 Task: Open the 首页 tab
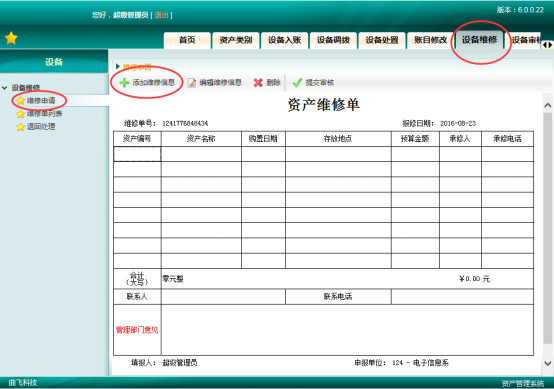pyautogui.click(x=187, y=40)
